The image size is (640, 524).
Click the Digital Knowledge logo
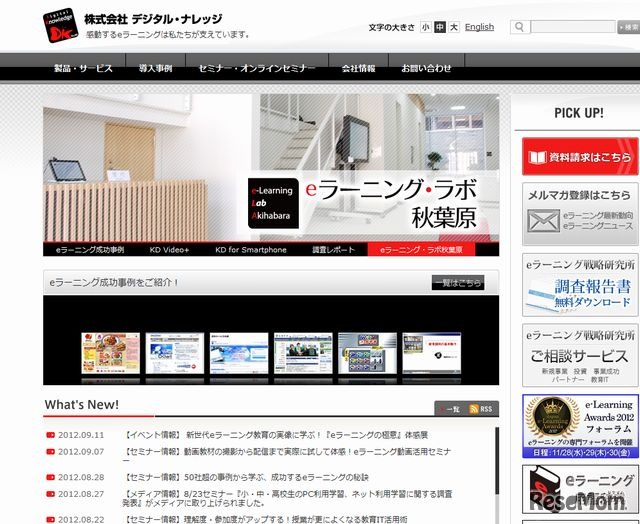pos(60,26)
